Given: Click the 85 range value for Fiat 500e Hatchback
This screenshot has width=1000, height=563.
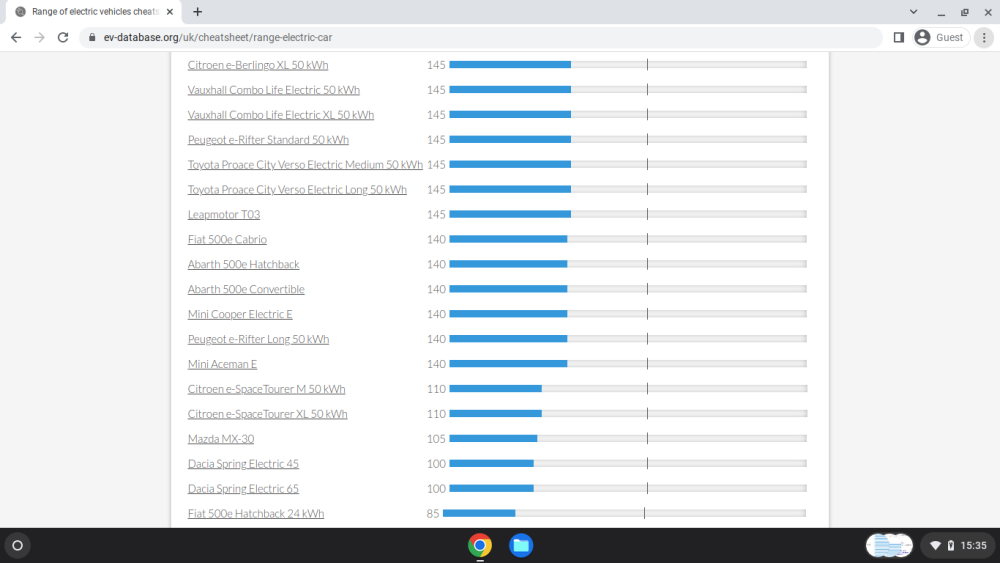Looking at the screenshot, I should 433,513.
